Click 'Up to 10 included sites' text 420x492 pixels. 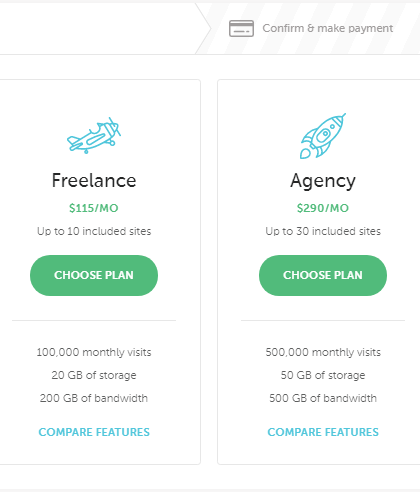[94, 231]
